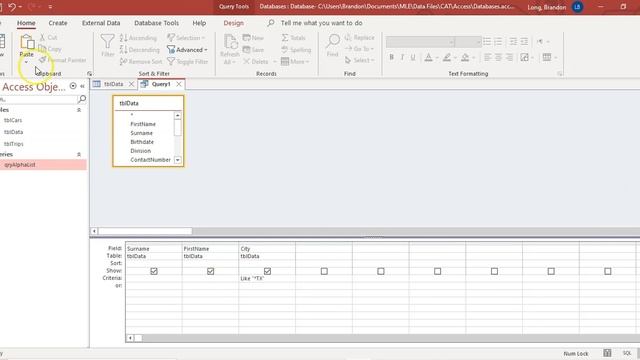Collapse navigation pane with shutter button
Viewport: 640px width, 360px height.
click(x=82, y=86)
